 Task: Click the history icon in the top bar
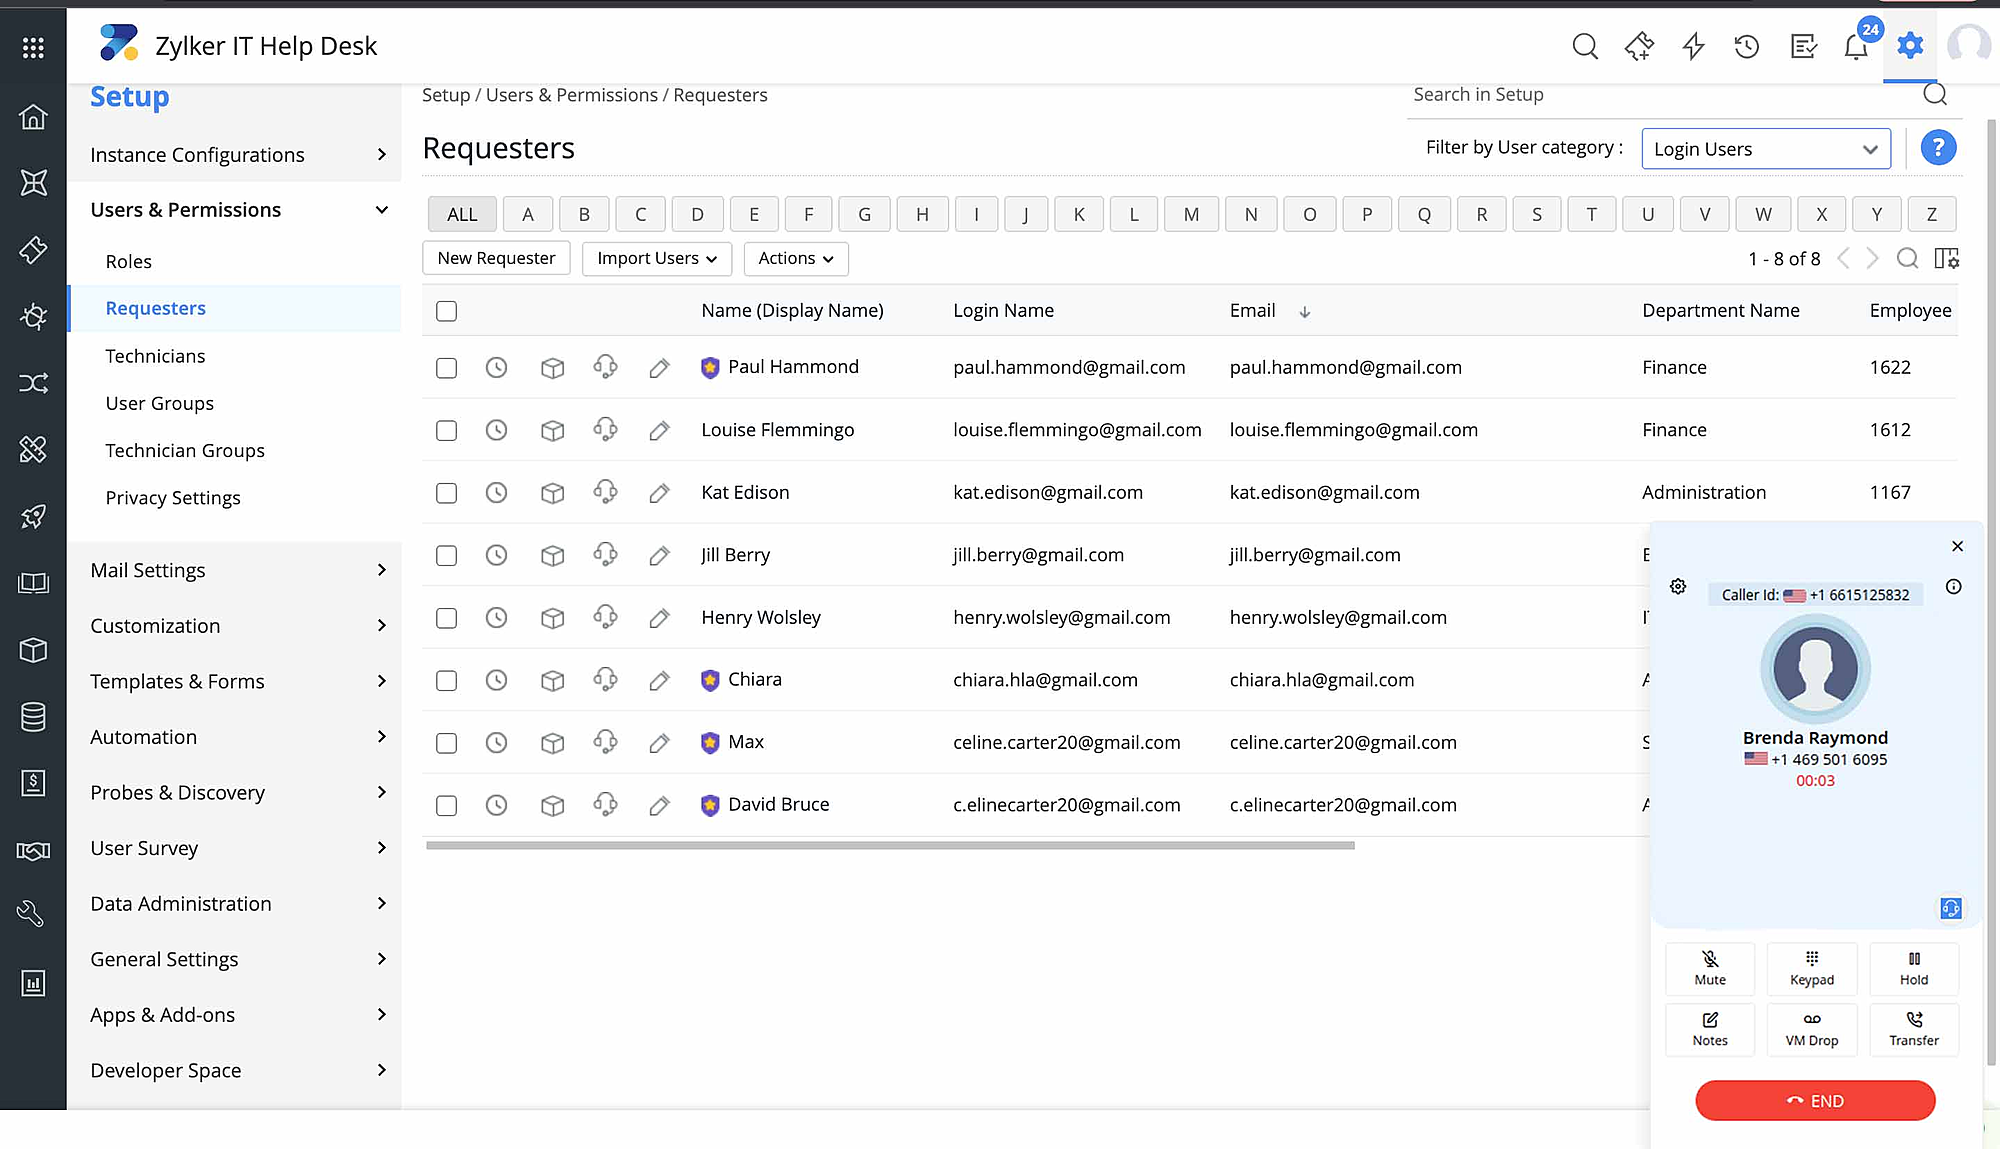tap(1746, 45)
